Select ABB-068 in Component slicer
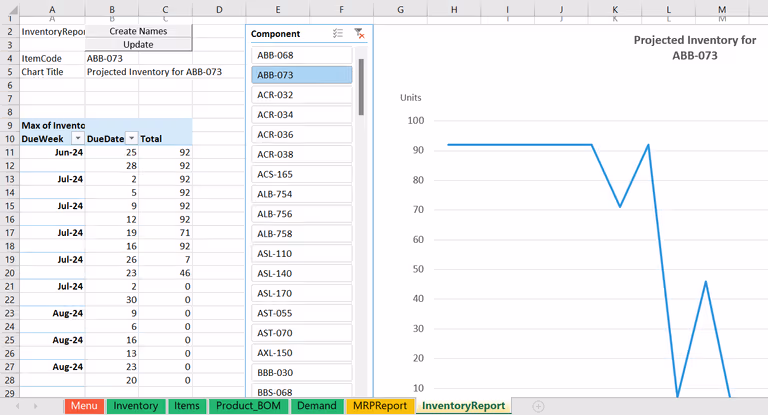Viewport: 768px width, 415px height. [x=302, y=55]
